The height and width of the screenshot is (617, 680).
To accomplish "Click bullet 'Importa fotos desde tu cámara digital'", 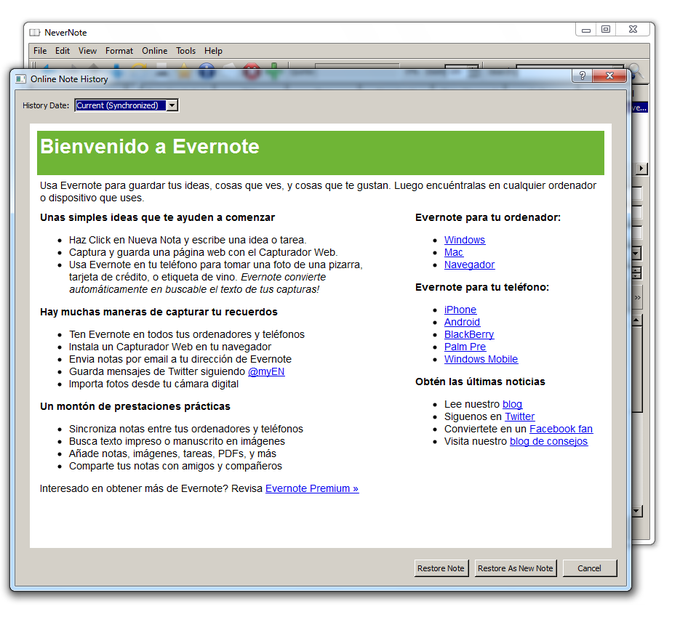I will coord(154,384).
